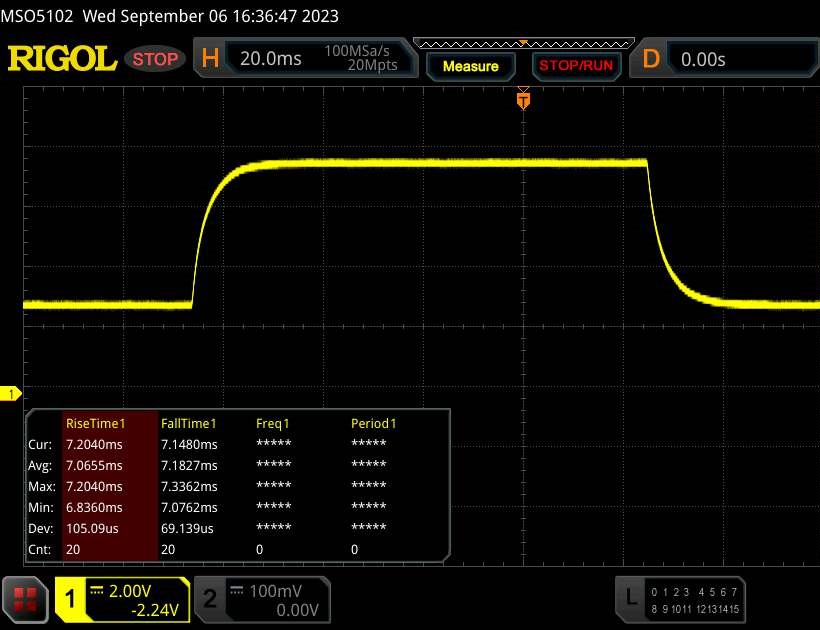Toggle channel 1 using its yellow number badge
820x630 pixels.
(71, 598)
